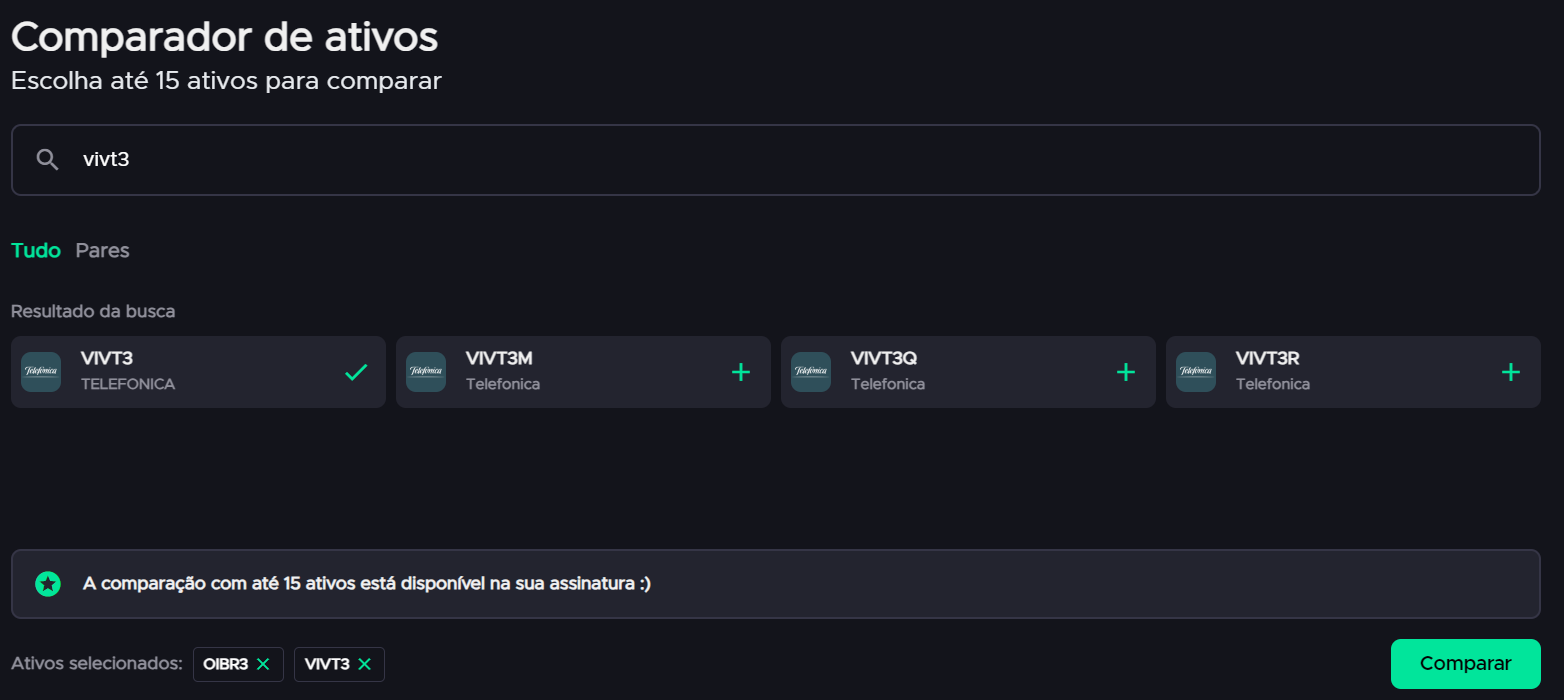This screenshot has height=700, width=1564.
Task: Add VIVT3Q with the plus icon
Action: pos(1125,372)
